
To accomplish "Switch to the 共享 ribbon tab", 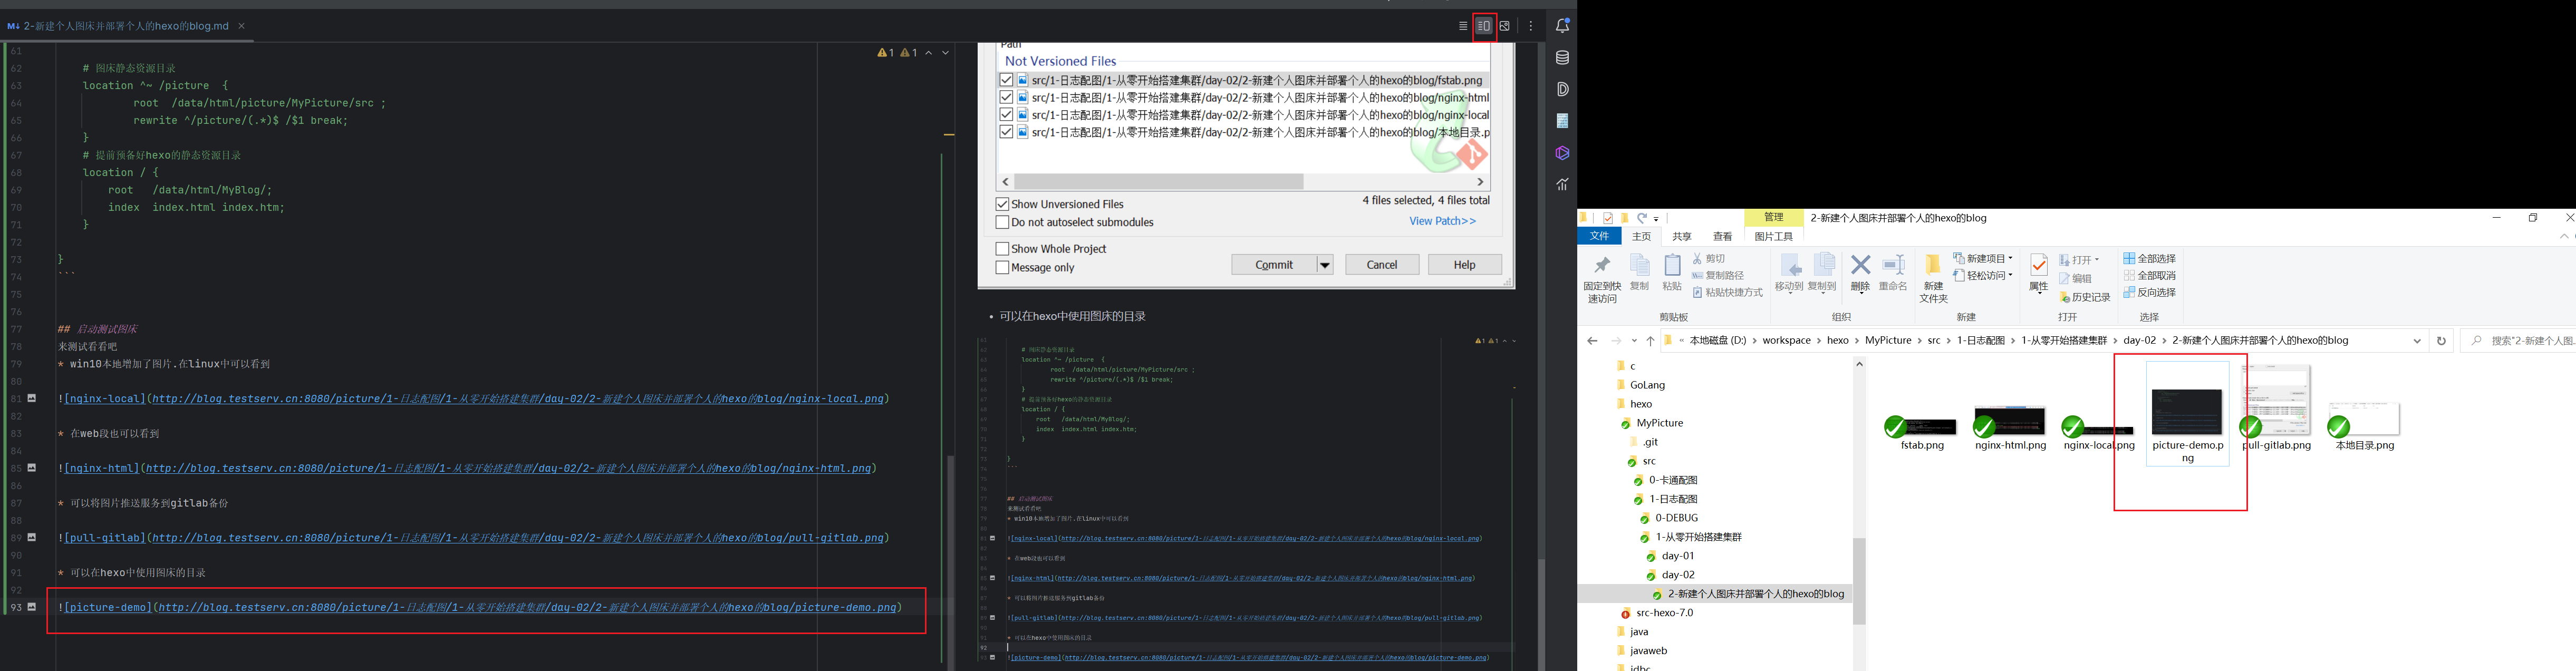I will tap(1682, 237).
